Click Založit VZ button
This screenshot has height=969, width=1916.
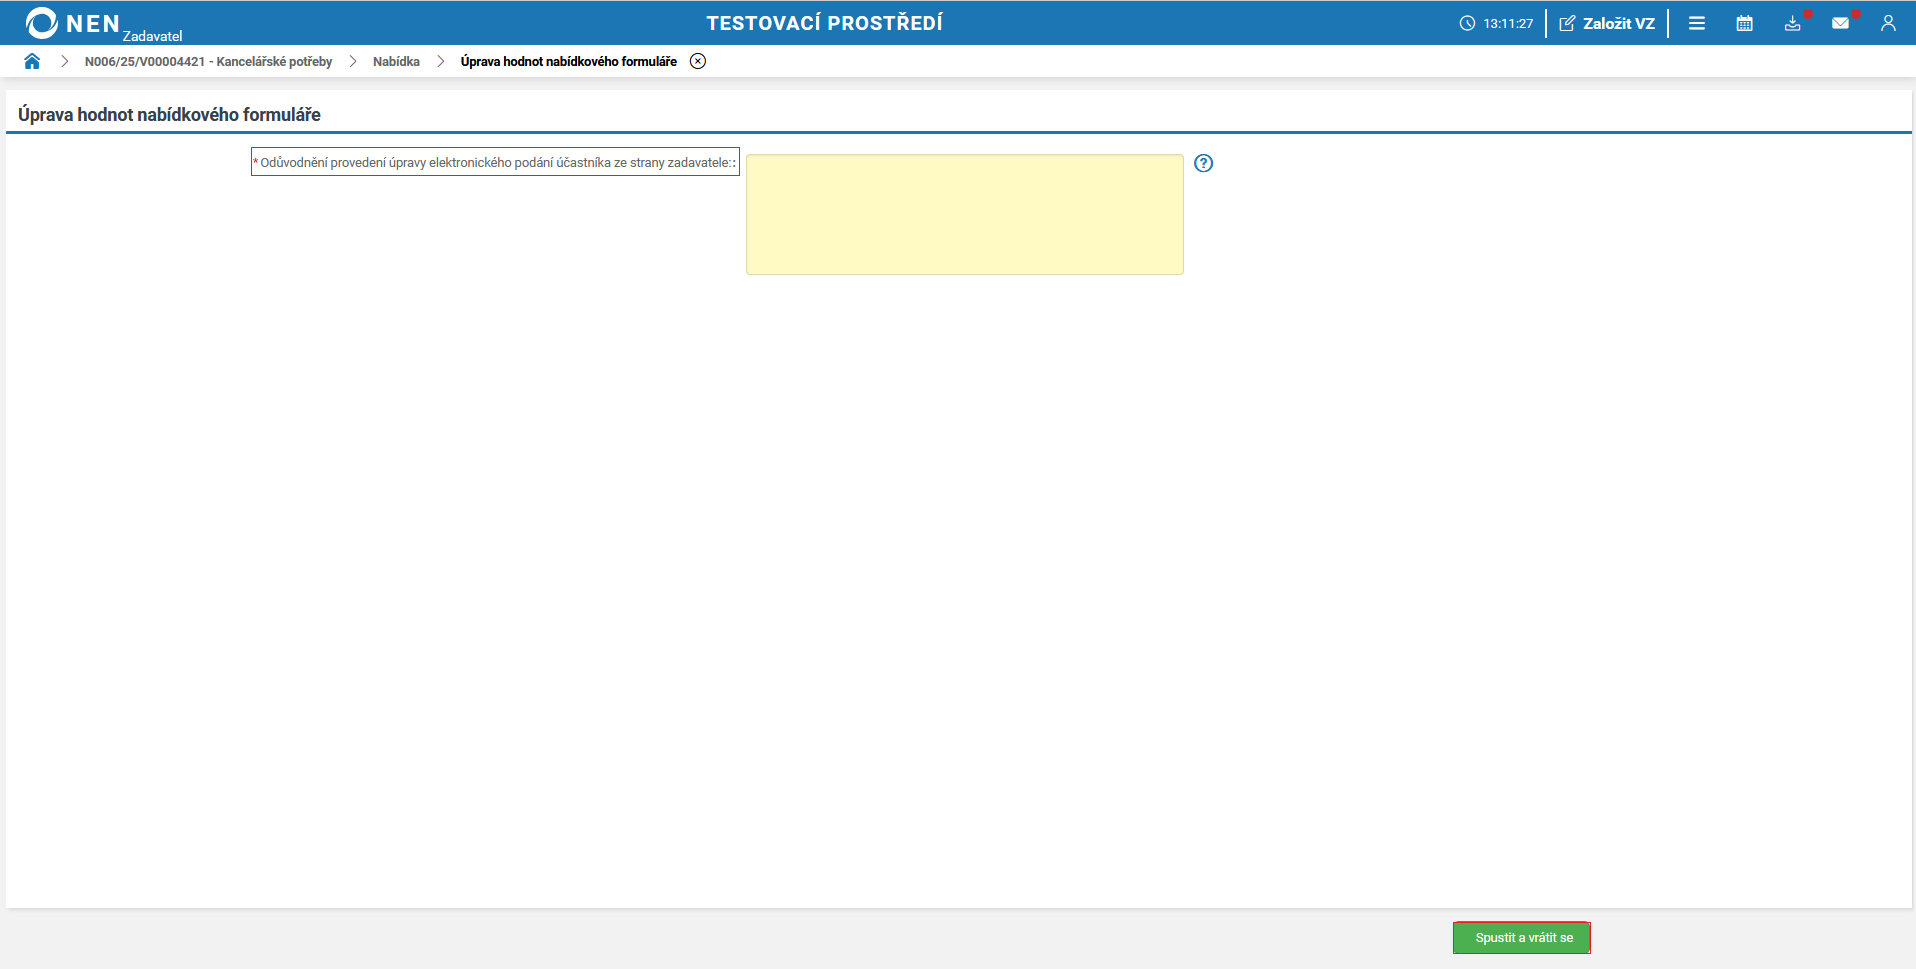pyautogui.click(x=1607, y=23)
